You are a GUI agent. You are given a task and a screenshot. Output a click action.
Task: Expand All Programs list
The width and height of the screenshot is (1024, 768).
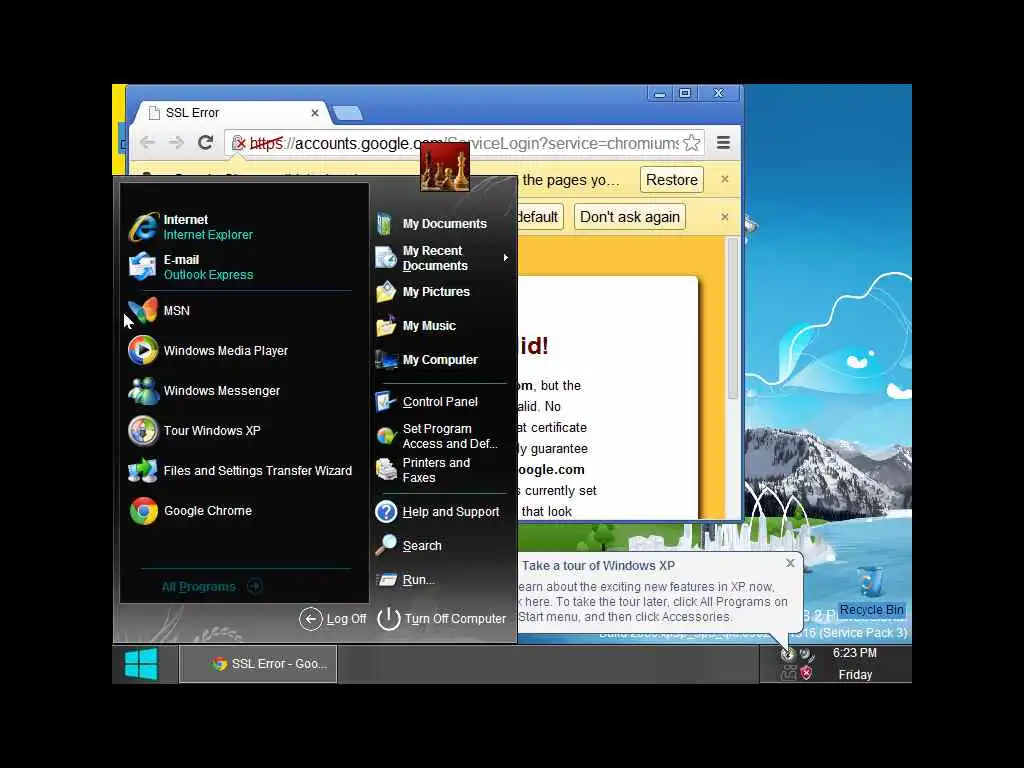(x=212, y=586)
